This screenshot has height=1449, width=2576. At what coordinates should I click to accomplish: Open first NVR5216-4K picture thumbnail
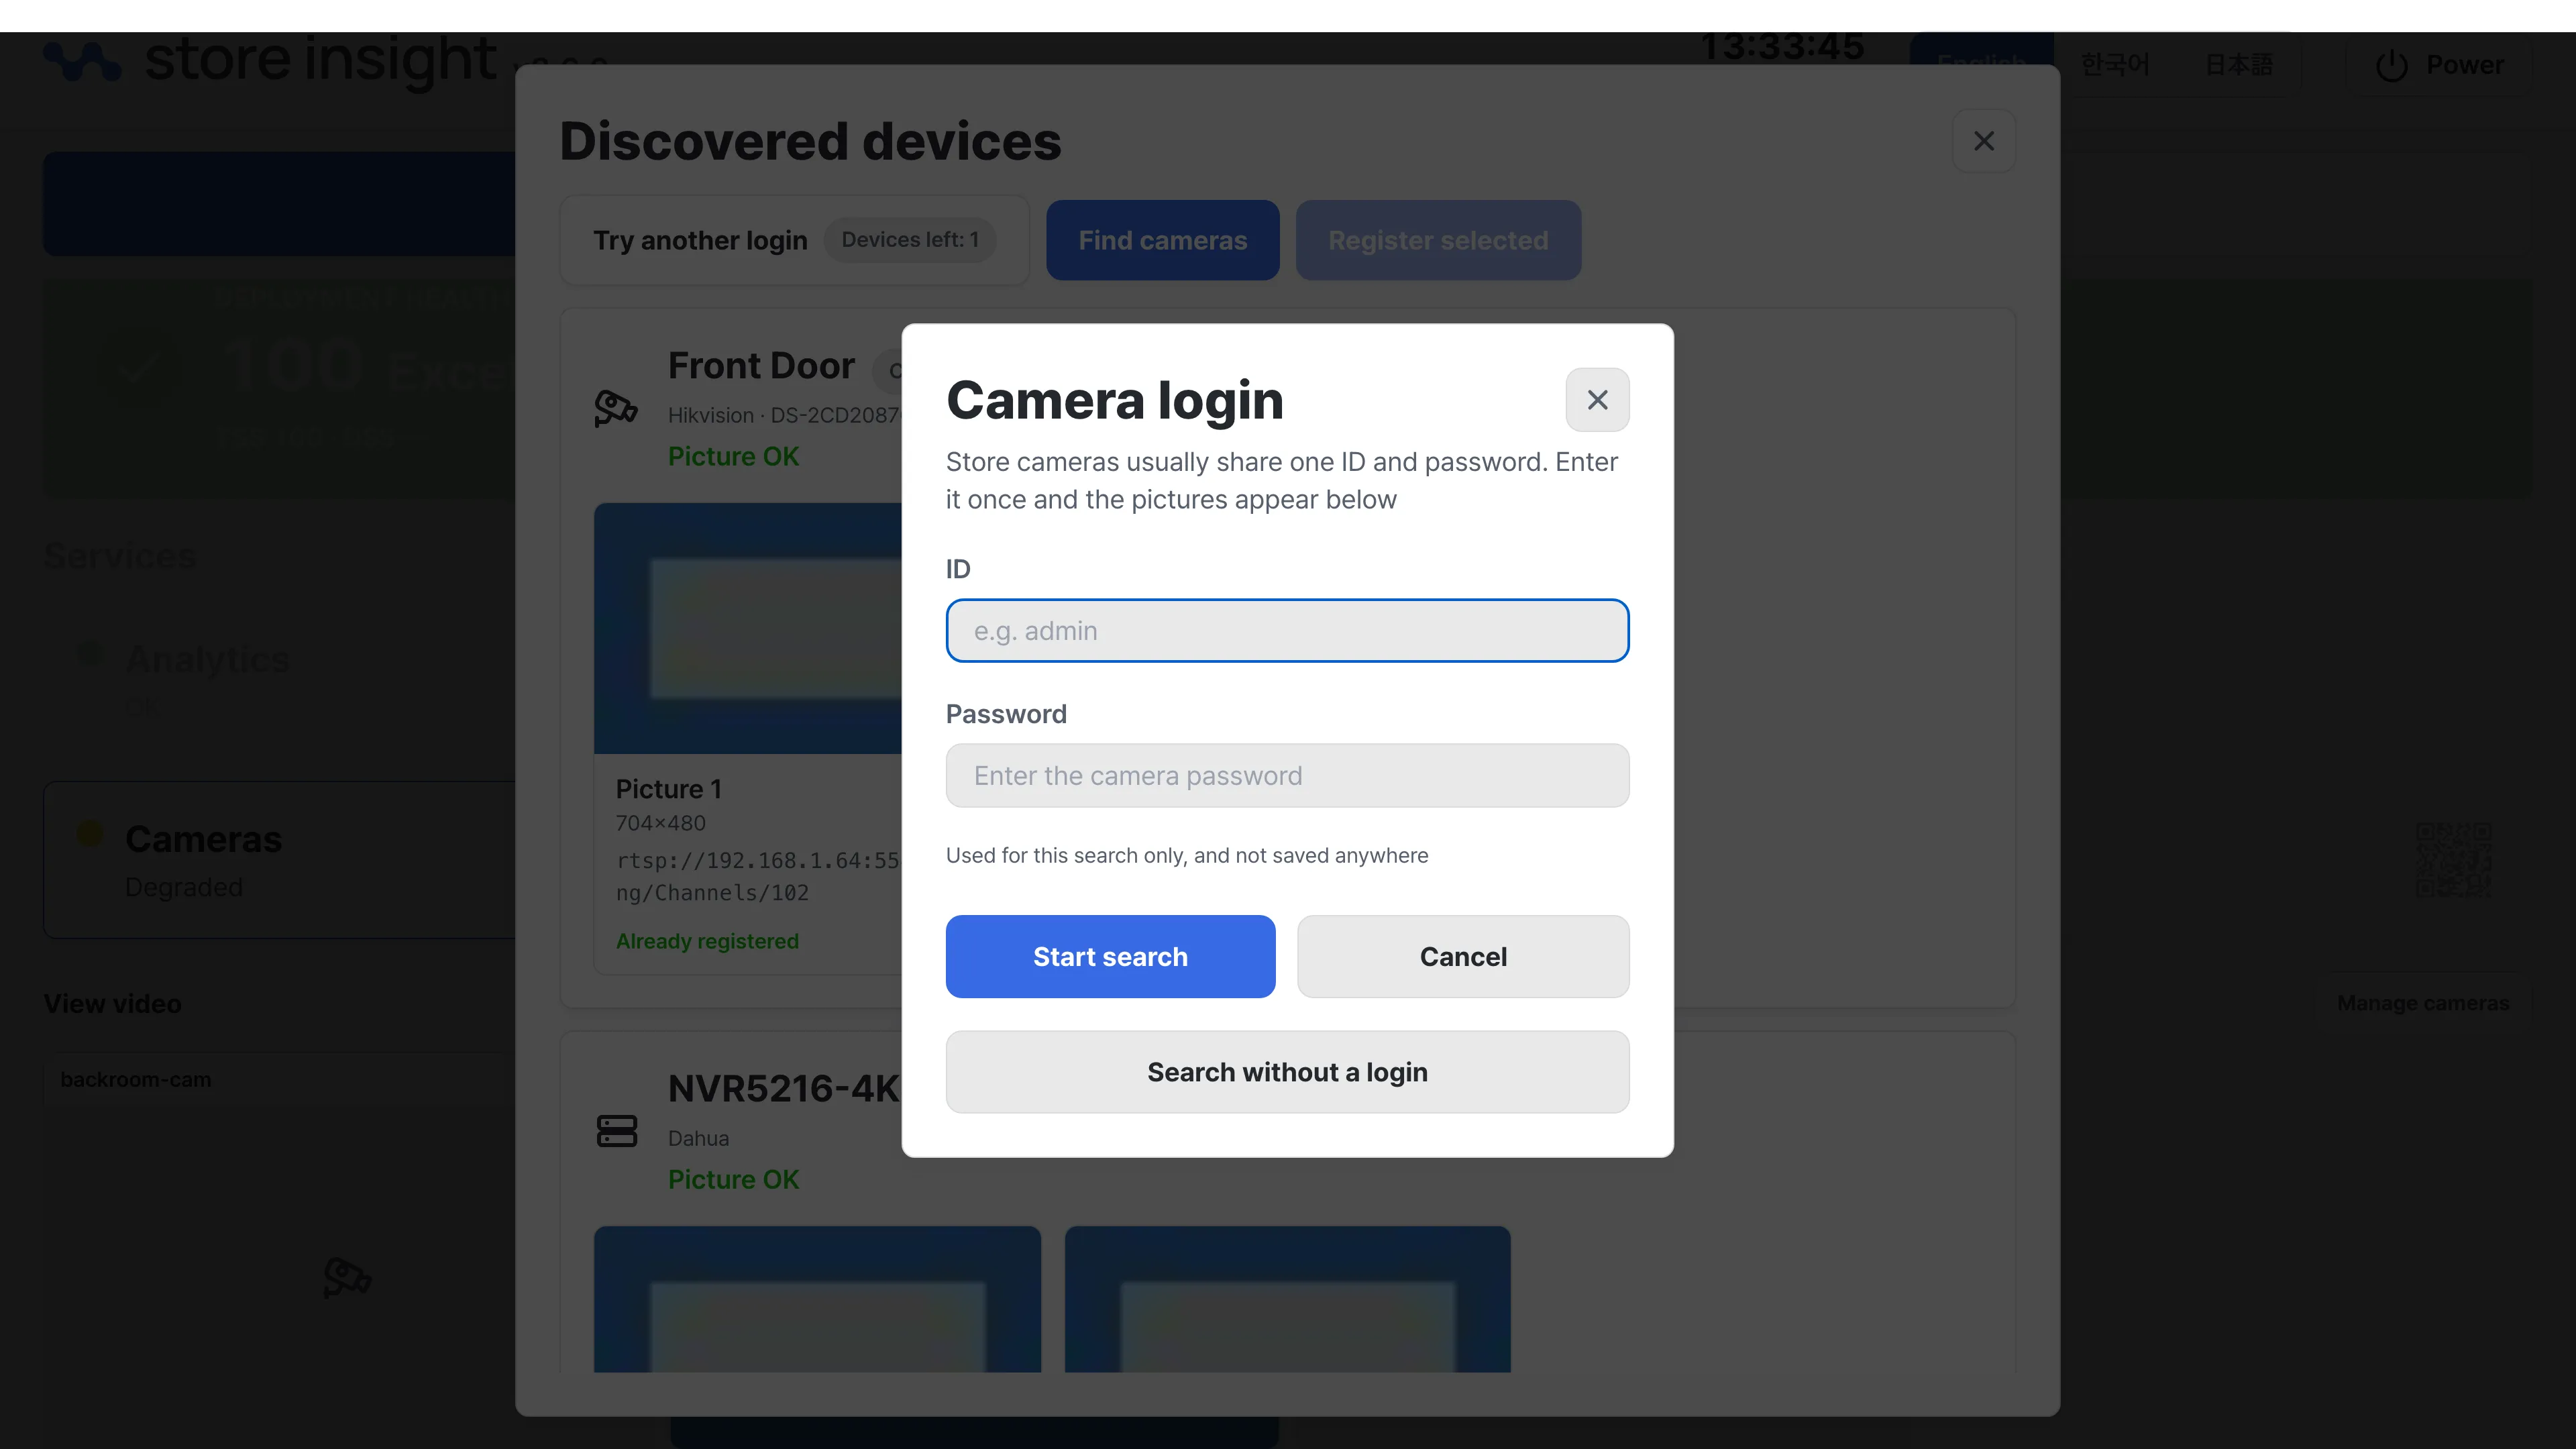817,1299
